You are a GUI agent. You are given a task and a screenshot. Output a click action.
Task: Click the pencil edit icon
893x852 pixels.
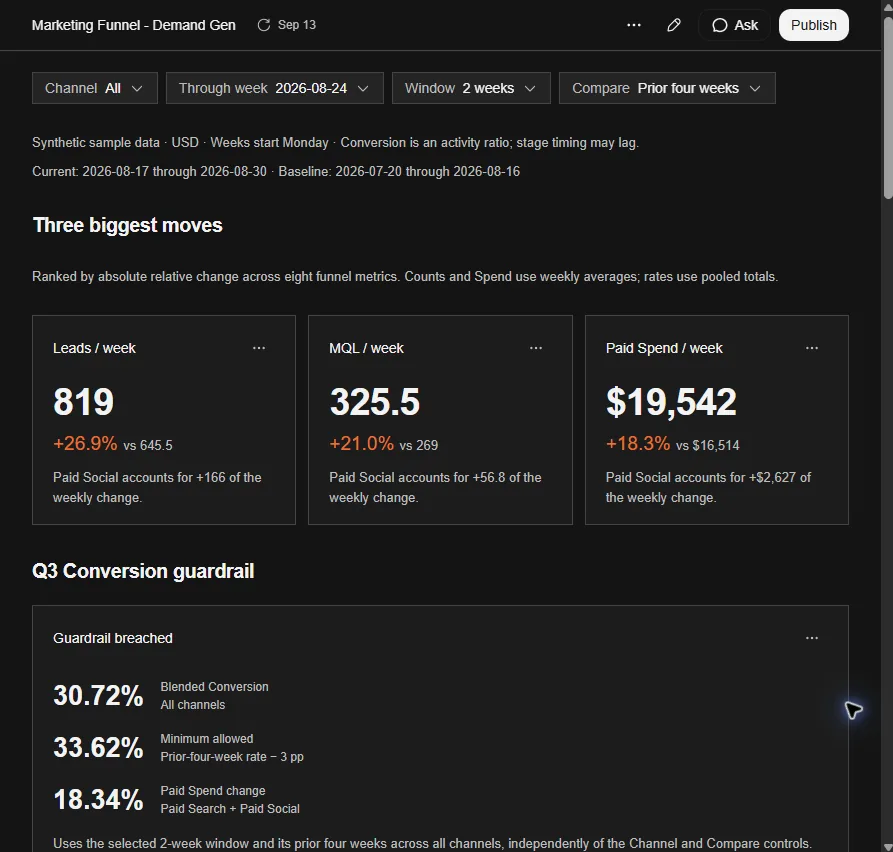(x=674, y=25)
